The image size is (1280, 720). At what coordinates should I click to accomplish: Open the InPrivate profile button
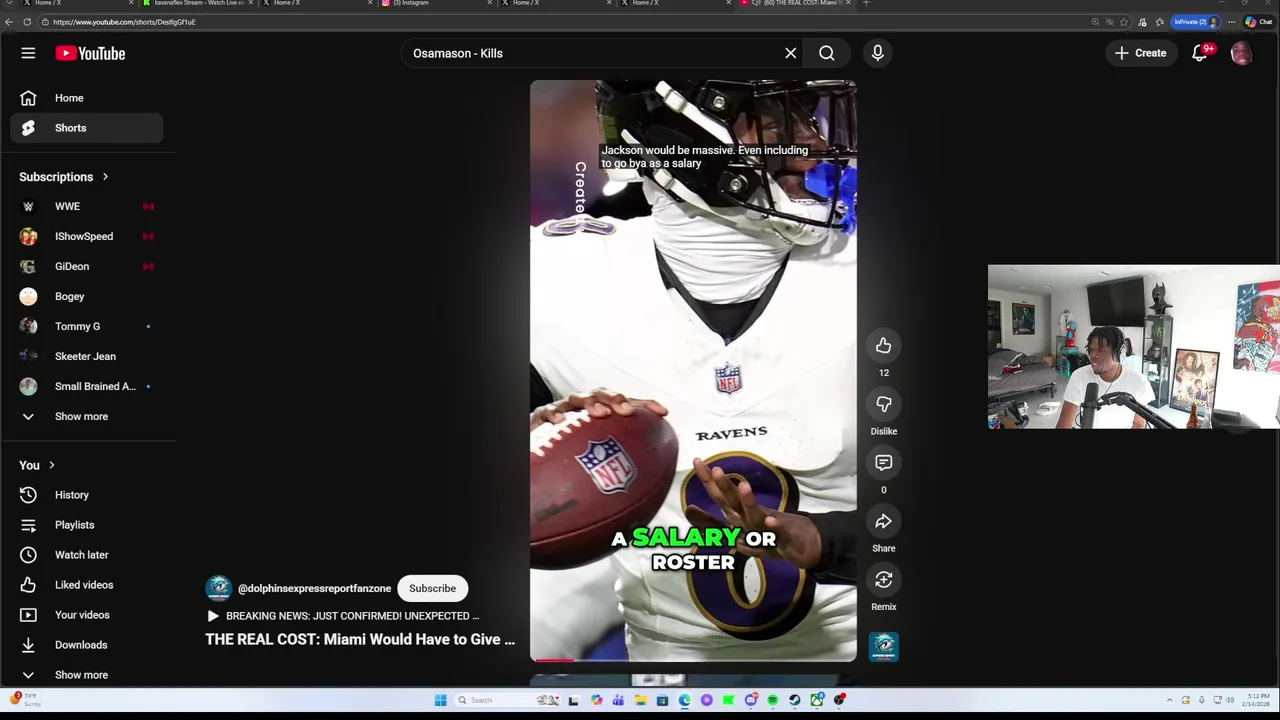tap(1196, 22)
